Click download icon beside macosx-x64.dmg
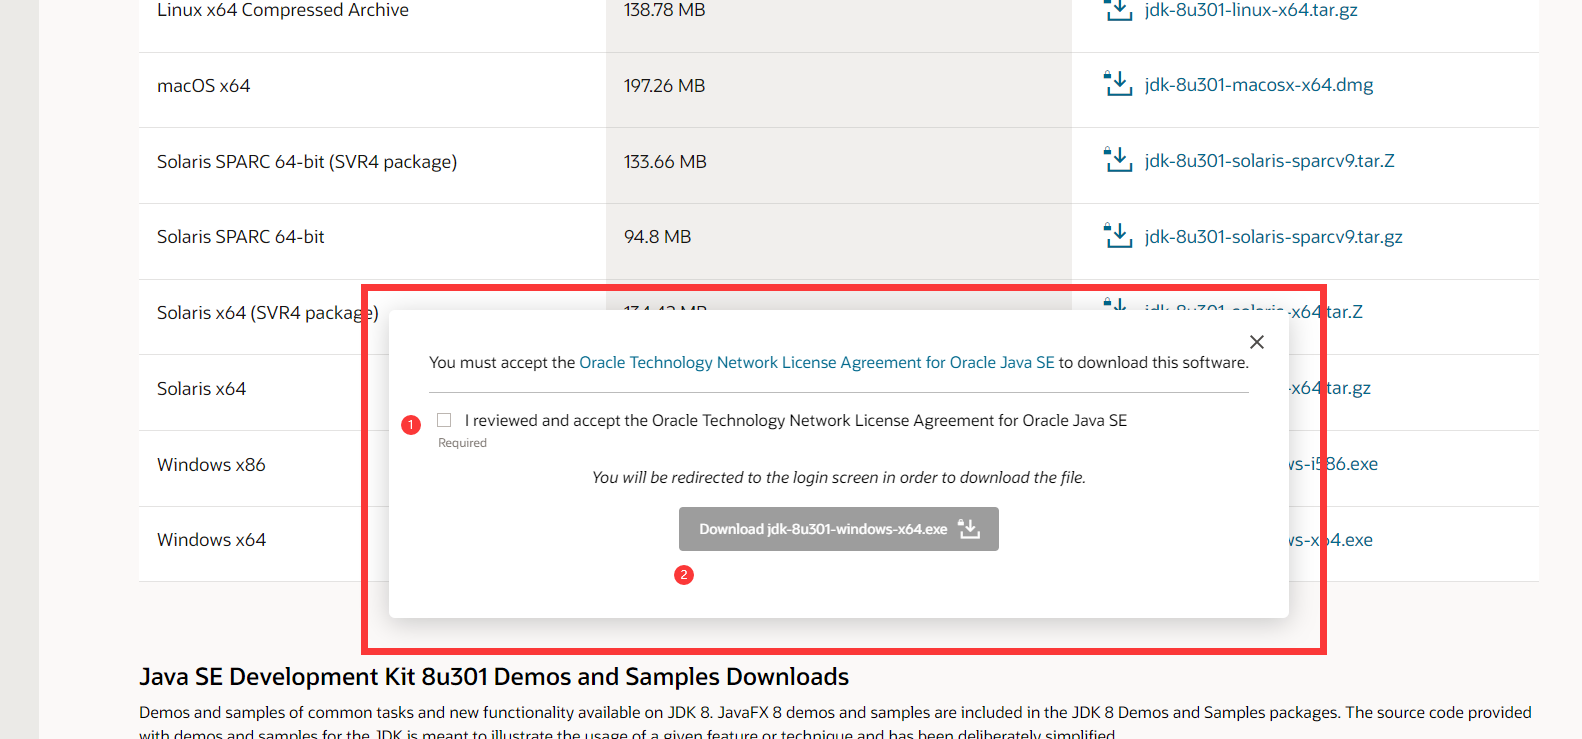Image resolution: width=1582 pixels, height=739 pixels. [1117, 83]
